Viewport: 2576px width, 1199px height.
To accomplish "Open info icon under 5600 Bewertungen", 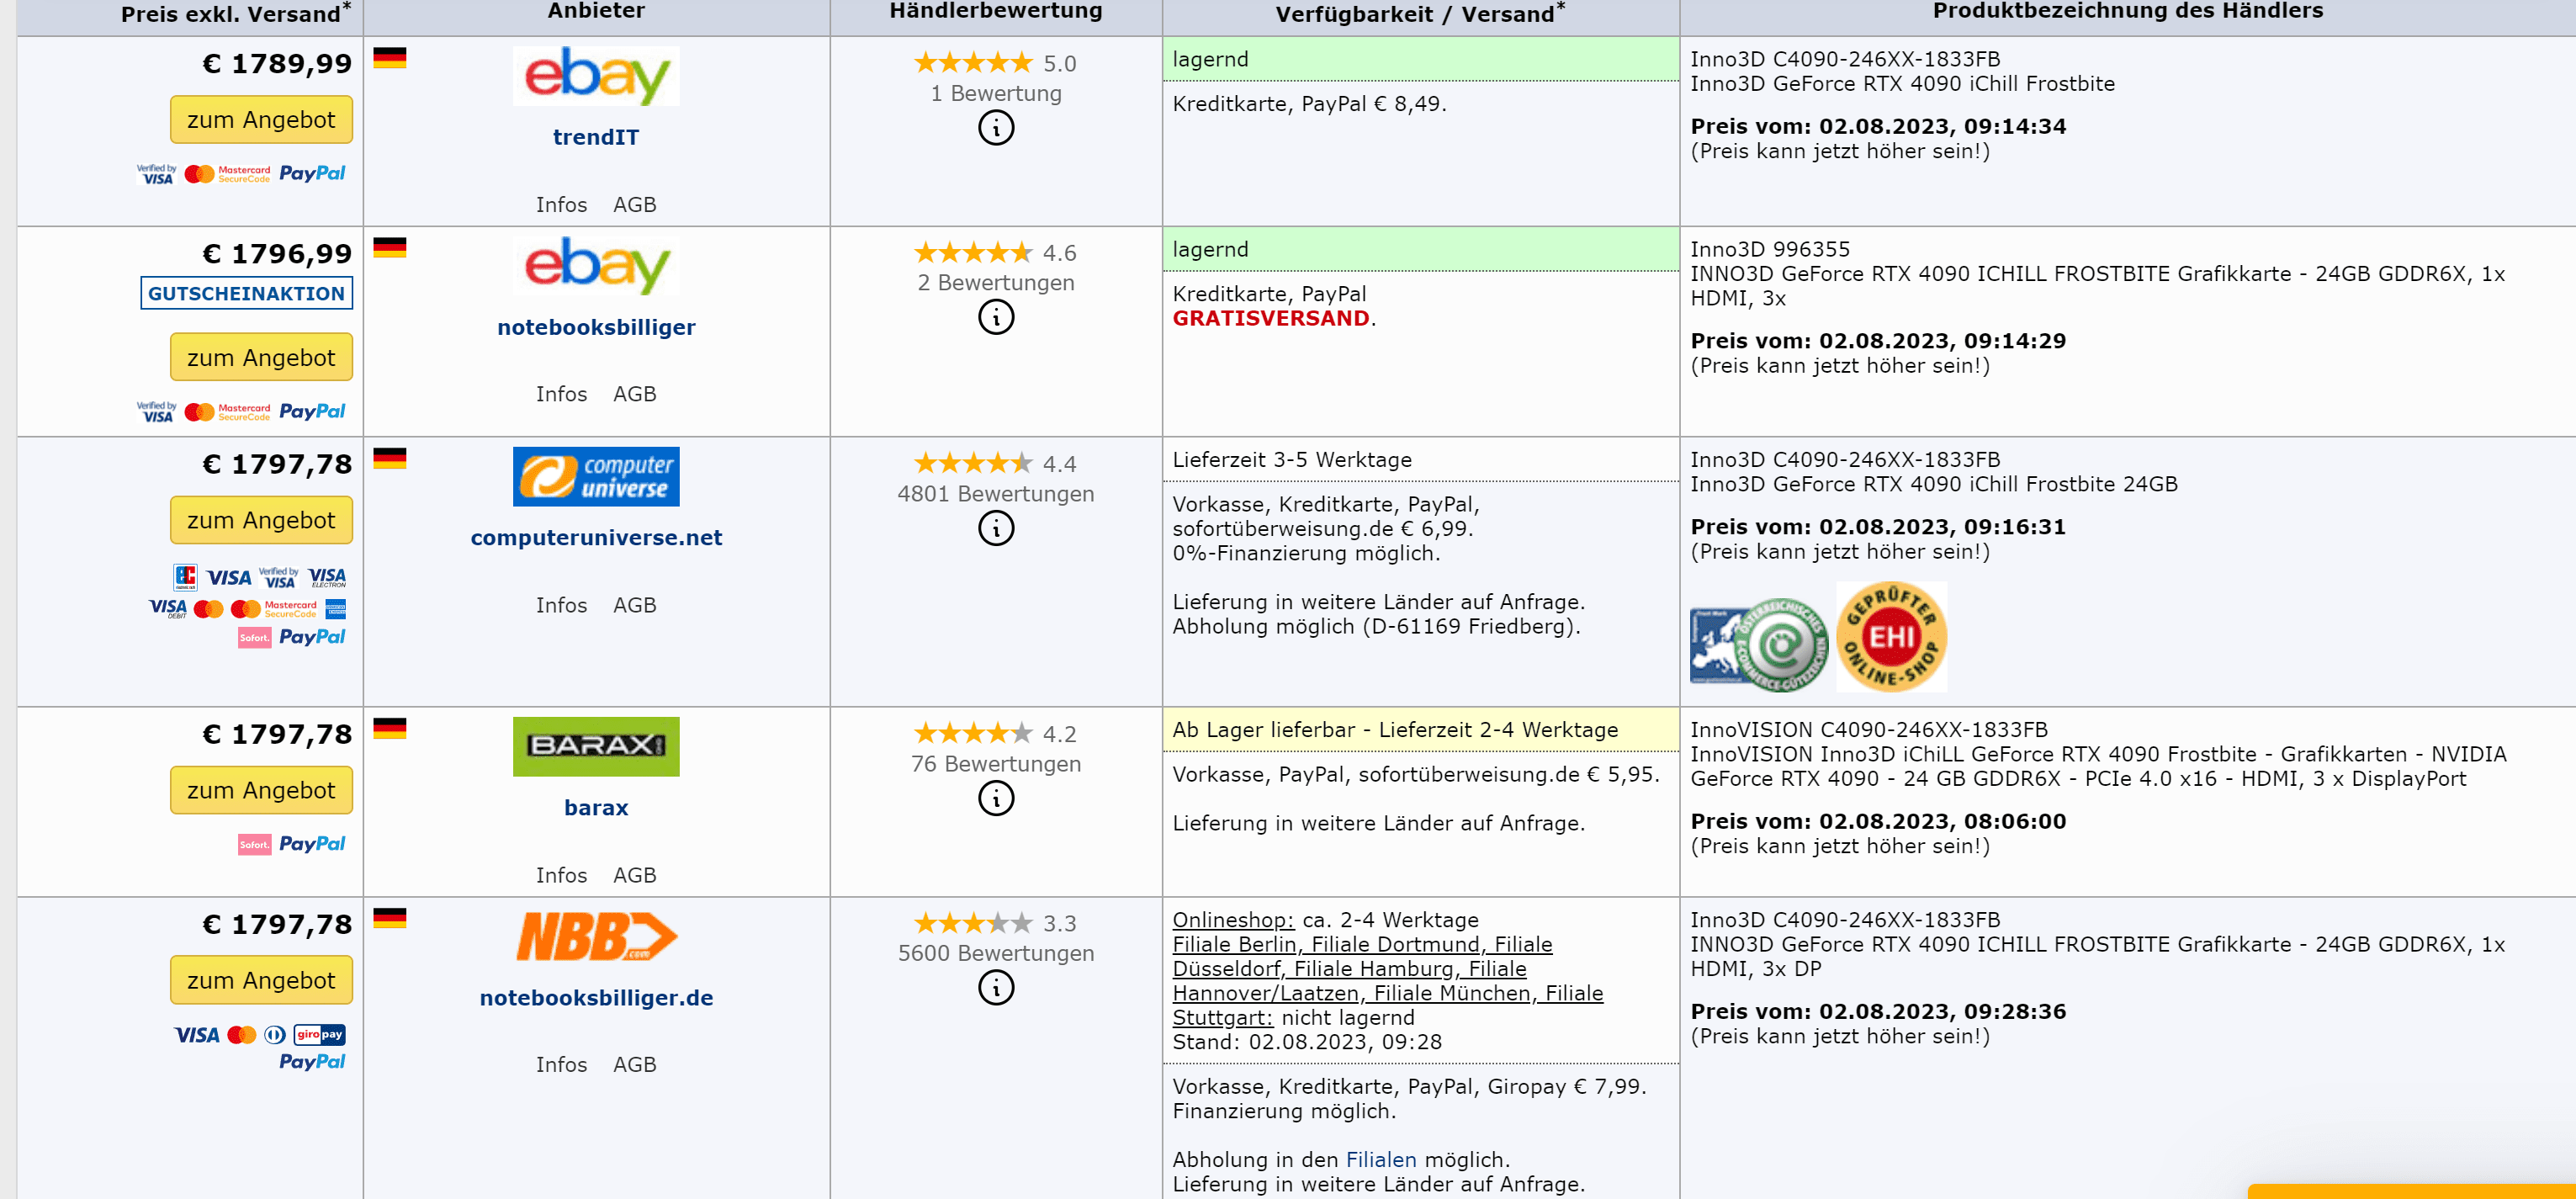I will click(995, 988).
